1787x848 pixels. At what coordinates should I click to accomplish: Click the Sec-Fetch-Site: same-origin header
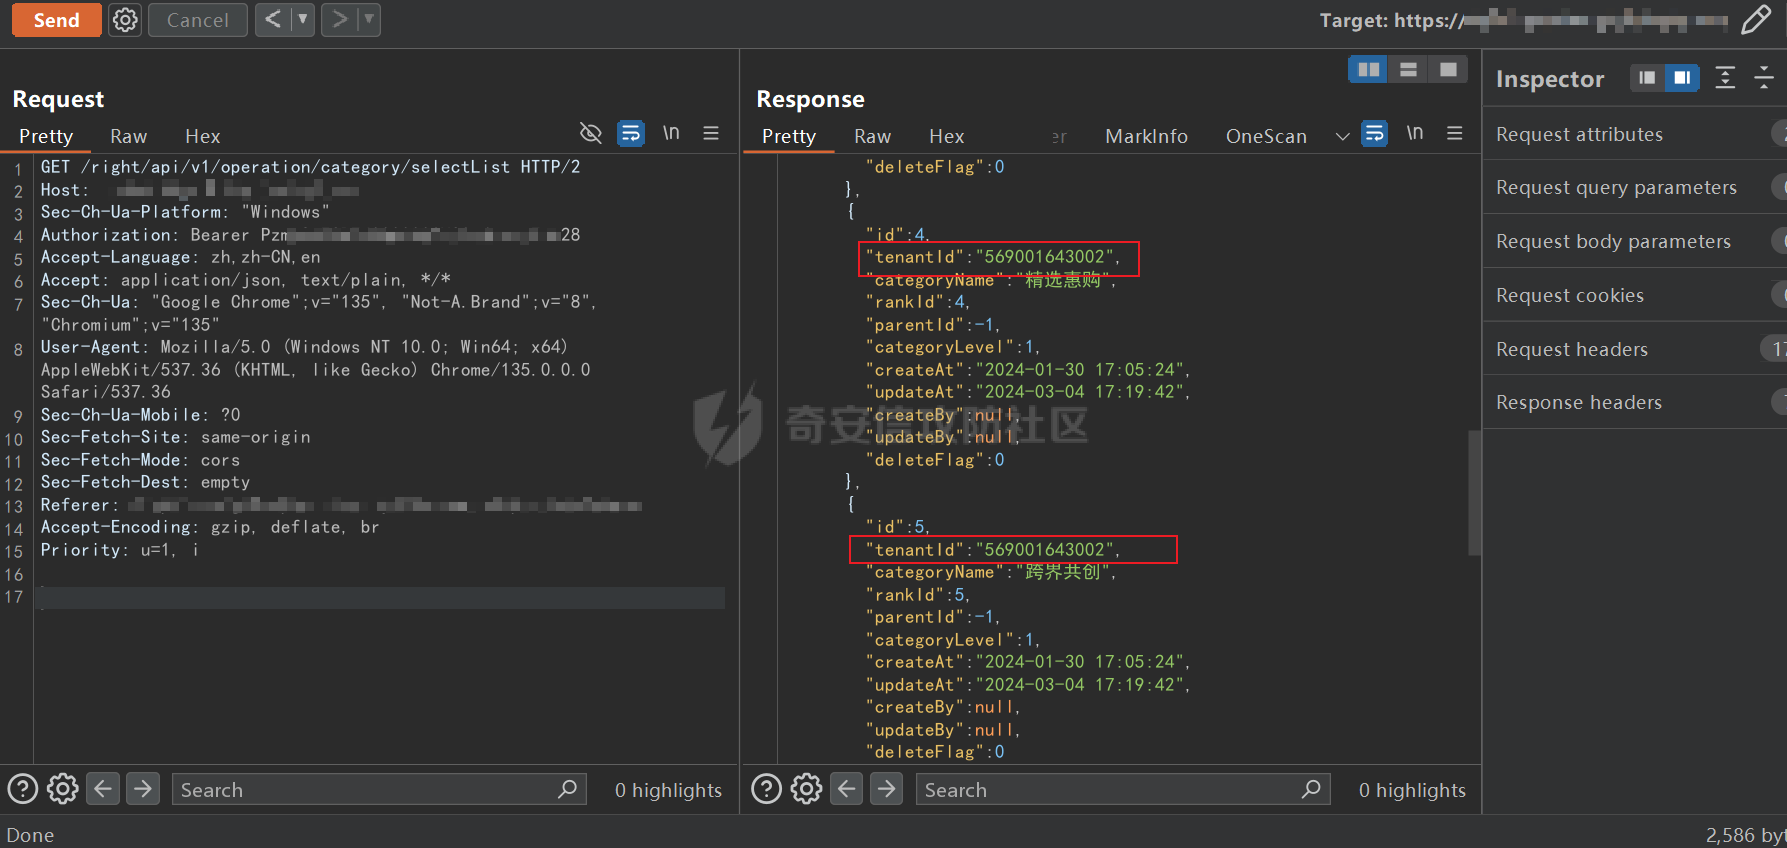click(175, 437)
